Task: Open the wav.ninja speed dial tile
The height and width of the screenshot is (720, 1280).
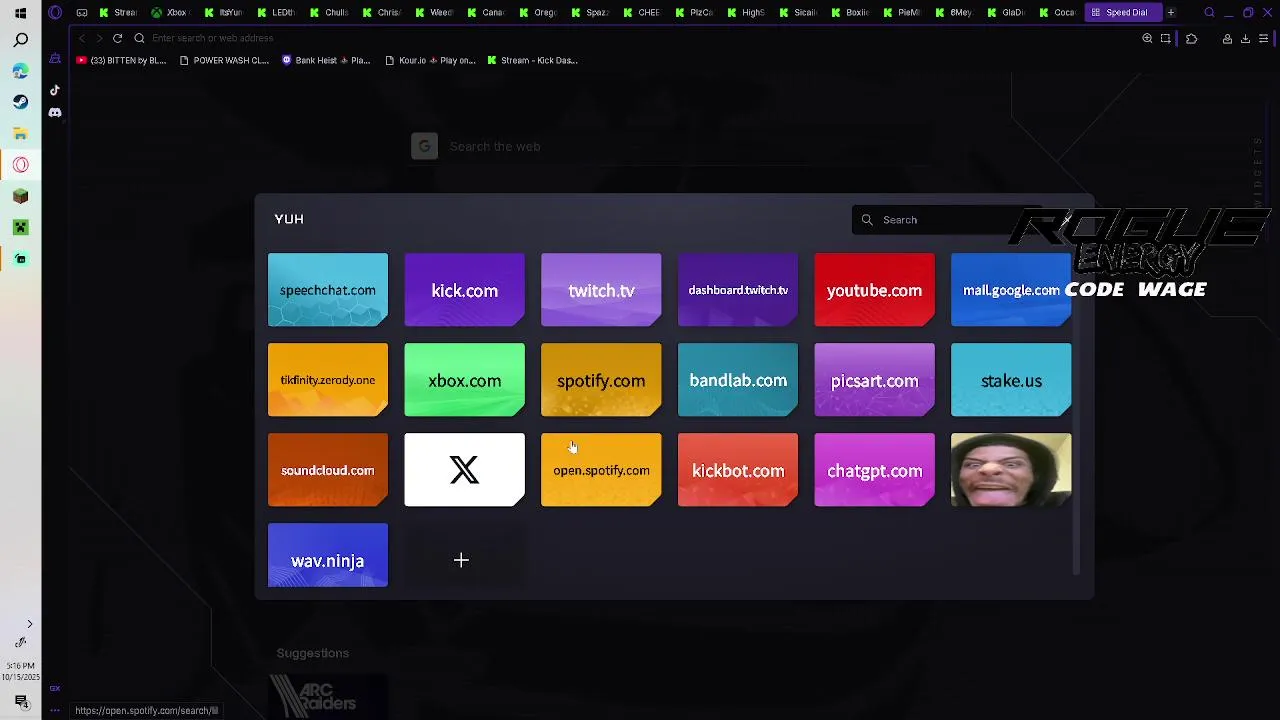Action: pyautogui.click(x=327, y=555)
